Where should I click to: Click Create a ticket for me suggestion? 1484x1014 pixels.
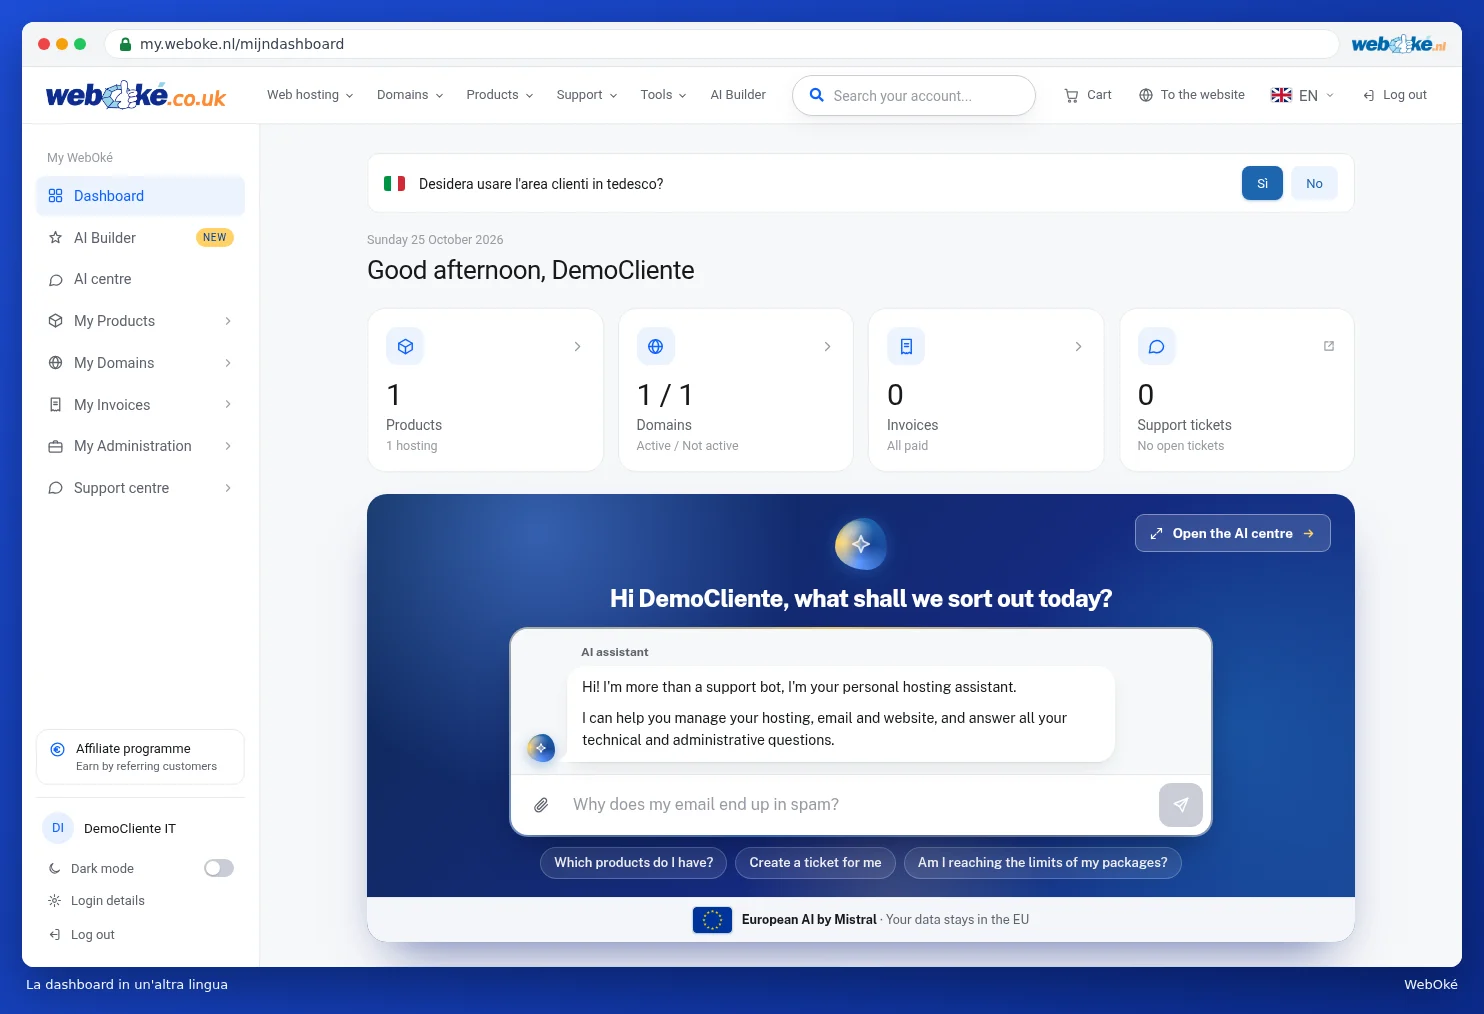coord(816,863)
